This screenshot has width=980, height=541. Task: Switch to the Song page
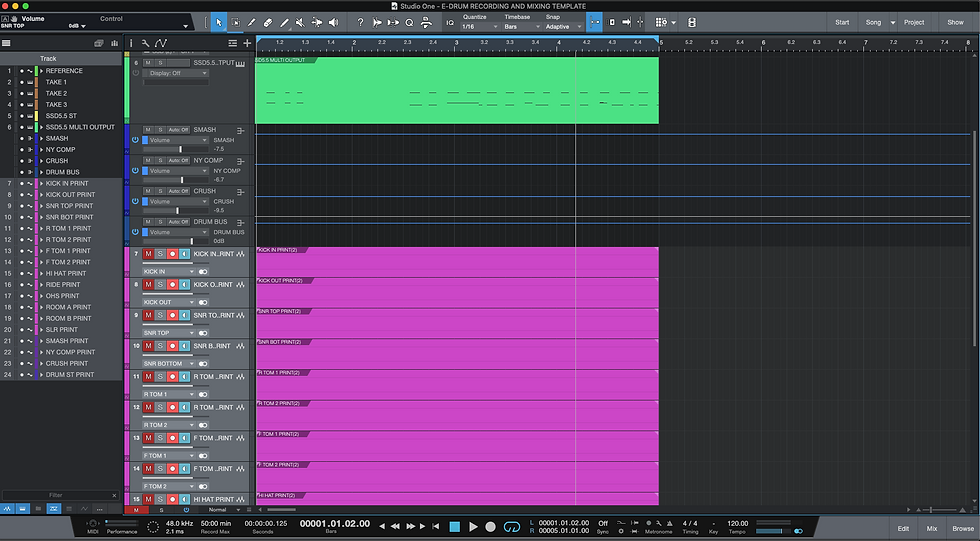873,22
